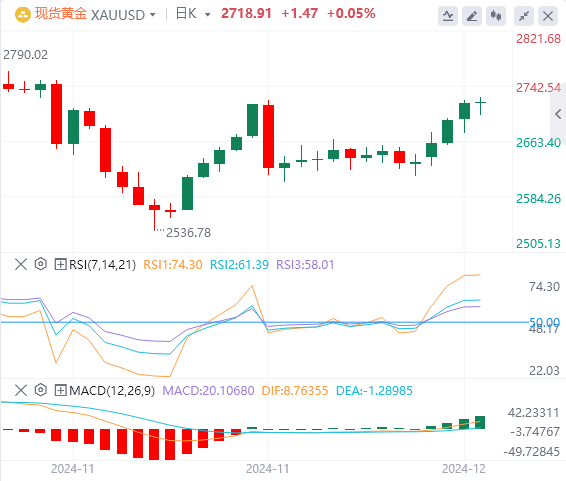
Task: Click the RSI(7,14,21) label
Action: 103,264
